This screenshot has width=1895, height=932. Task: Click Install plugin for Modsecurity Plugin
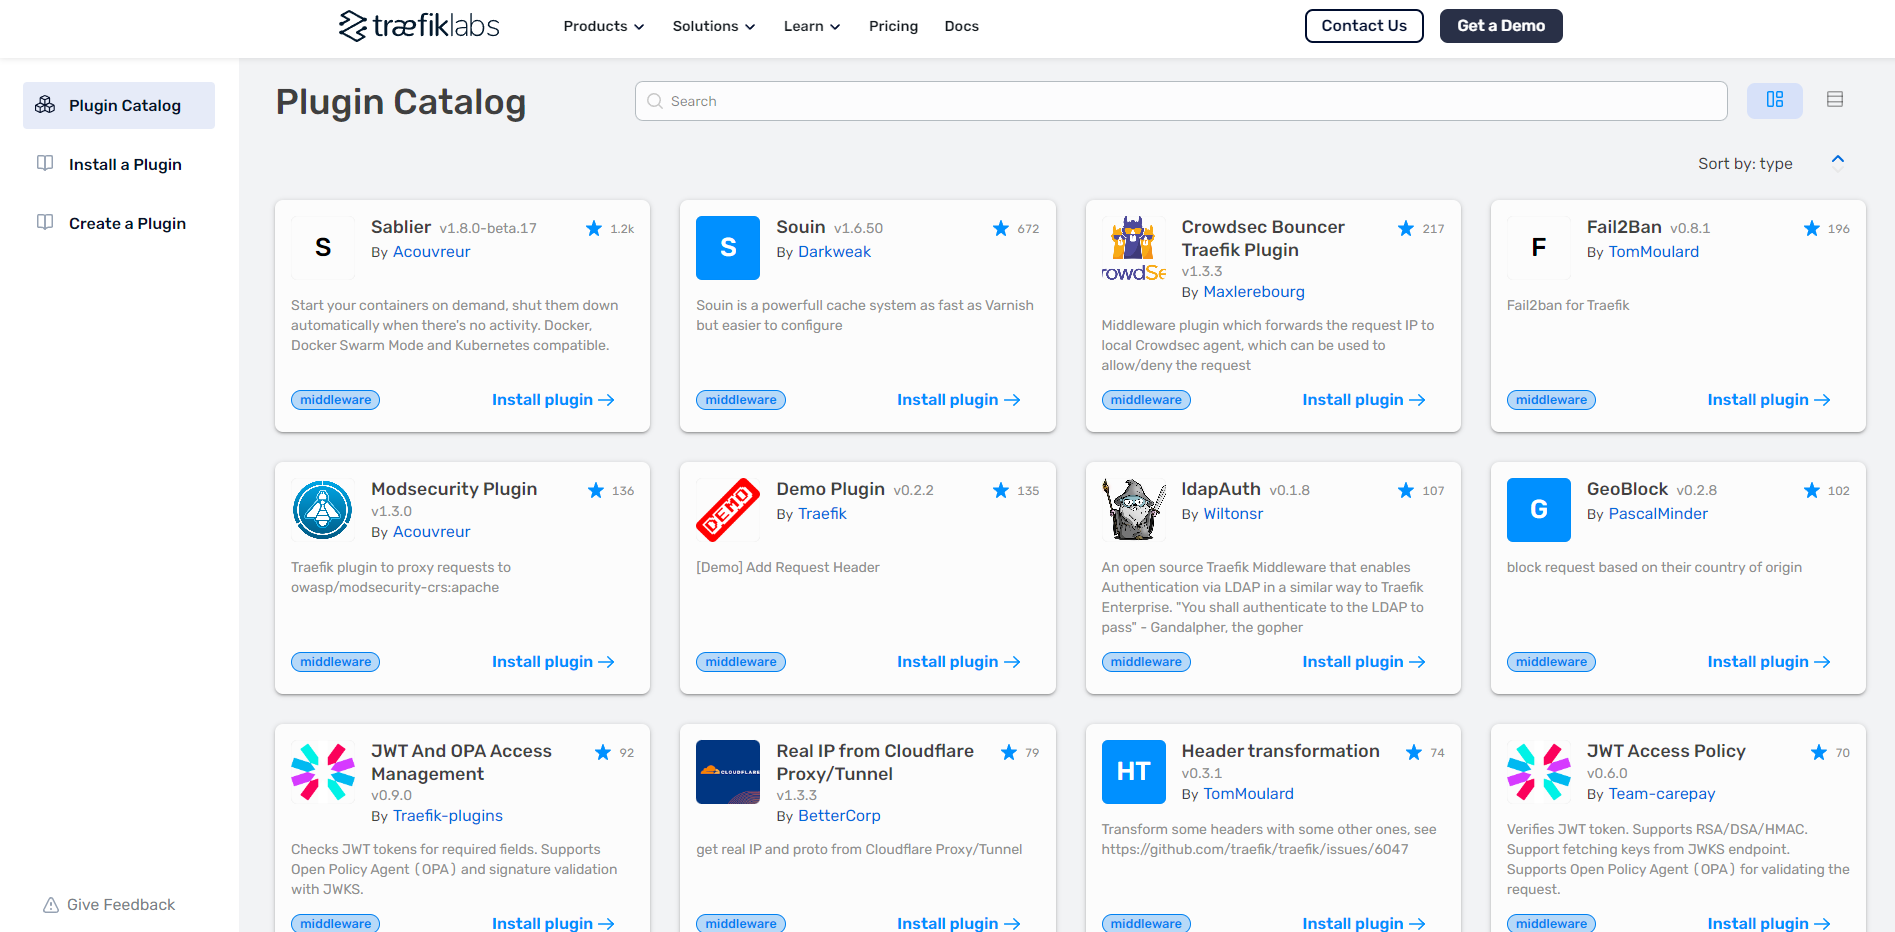point(553,662)
